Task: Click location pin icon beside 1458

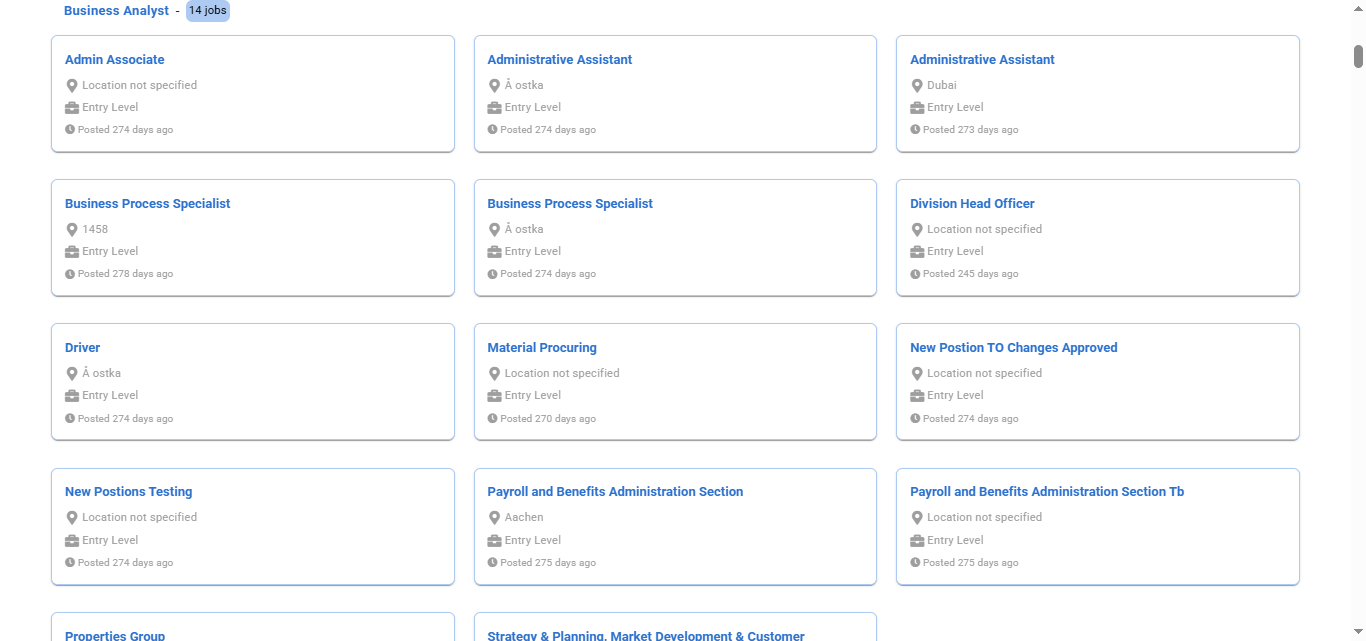Action: (x=72, y=230)
